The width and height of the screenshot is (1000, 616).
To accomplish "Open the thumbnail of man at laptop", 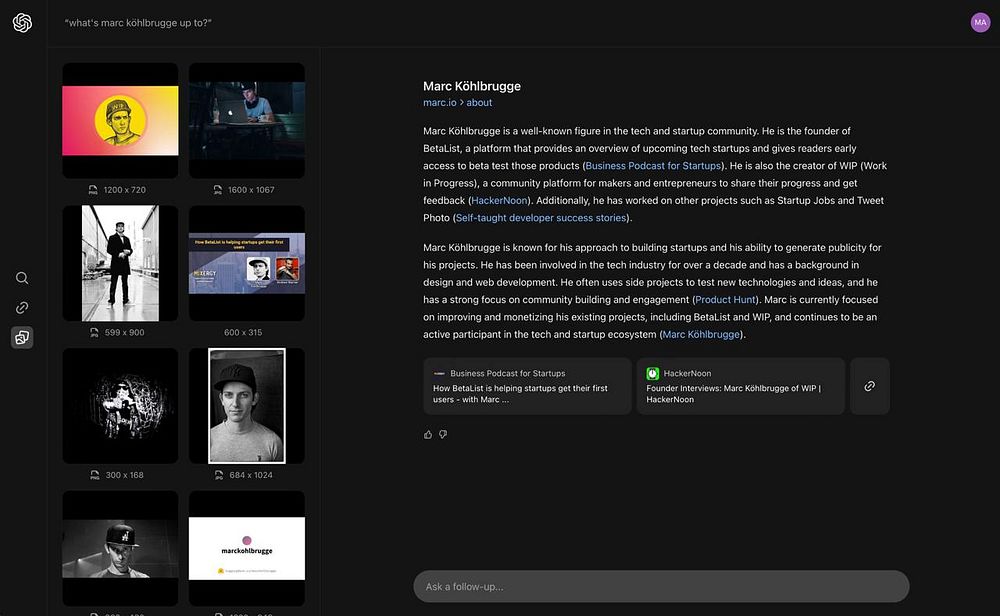I will click(247, 121).
